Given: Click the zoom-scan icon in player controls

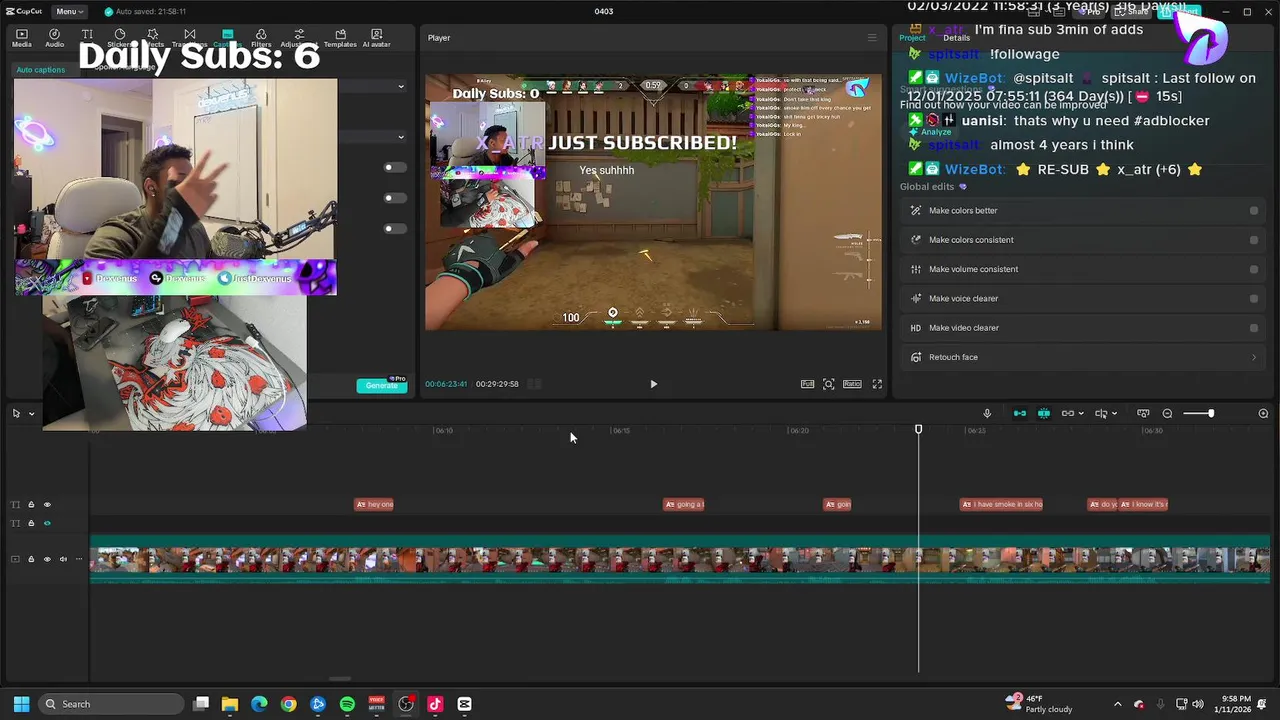Looking at the screenshot, I should [829, 384].
